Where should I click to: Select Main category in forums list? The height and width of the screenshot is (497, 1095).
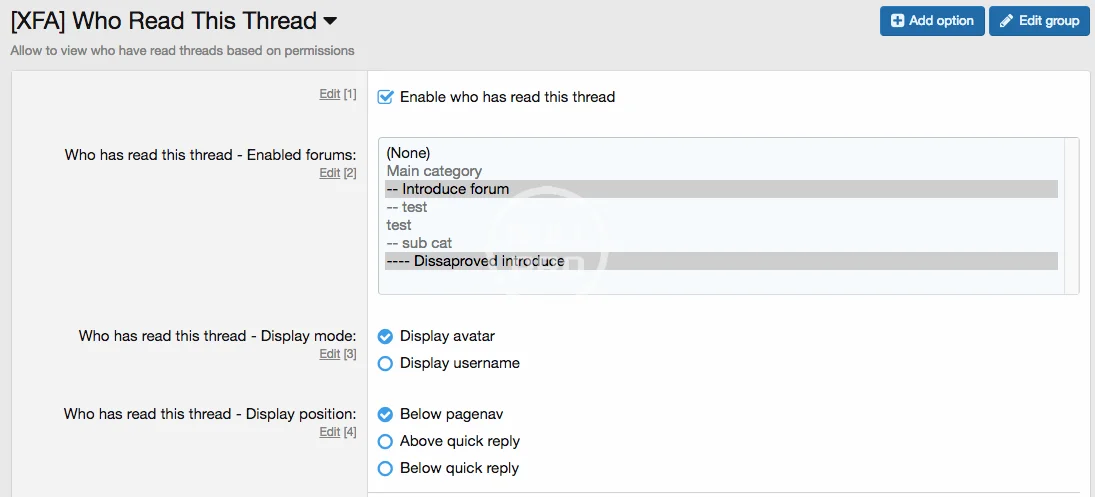tap(434, 171)
